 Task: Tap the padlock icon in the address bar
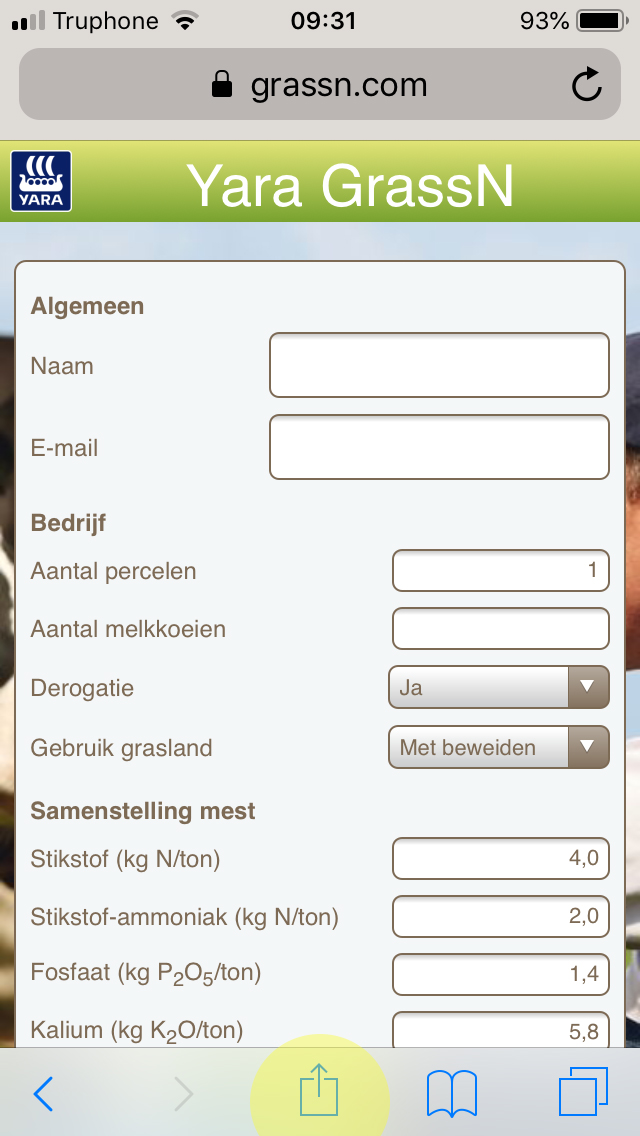pyautogui.click(x=222, y=85)
